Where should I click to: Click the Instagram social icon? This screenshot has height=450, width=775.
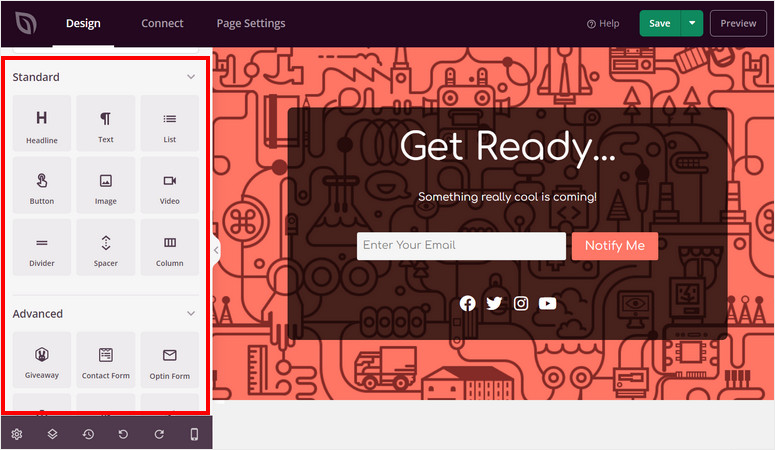coord(521,303)
